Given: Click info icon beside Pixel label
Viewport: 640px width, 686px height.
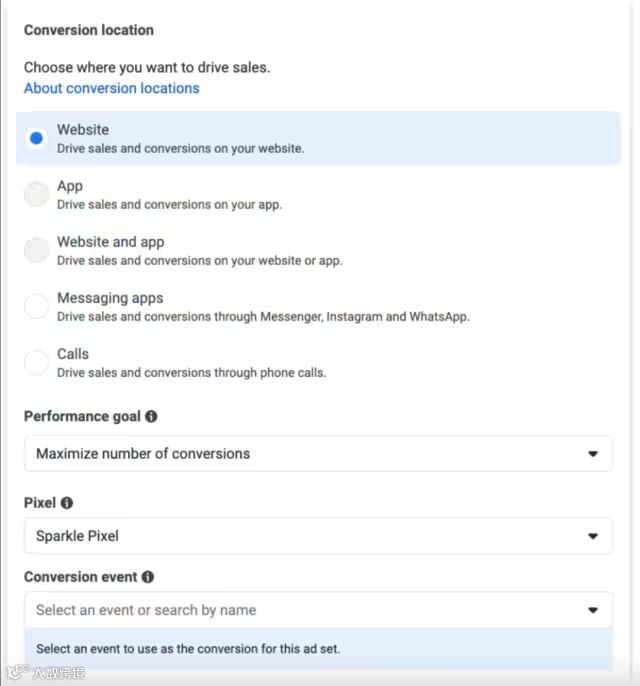Looking at the screenshot, I should pyautogui.click(x=67, y=503).
